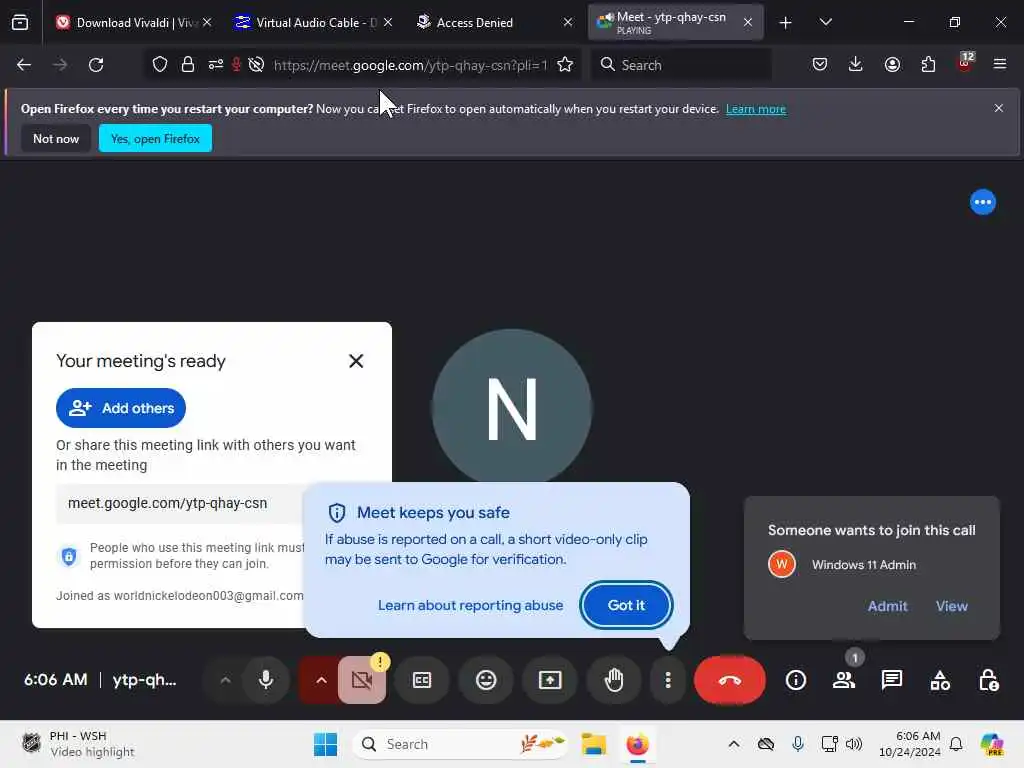1024x768 pixels.
Task: Open the Windows Start menu
Action: coord(325,744)
